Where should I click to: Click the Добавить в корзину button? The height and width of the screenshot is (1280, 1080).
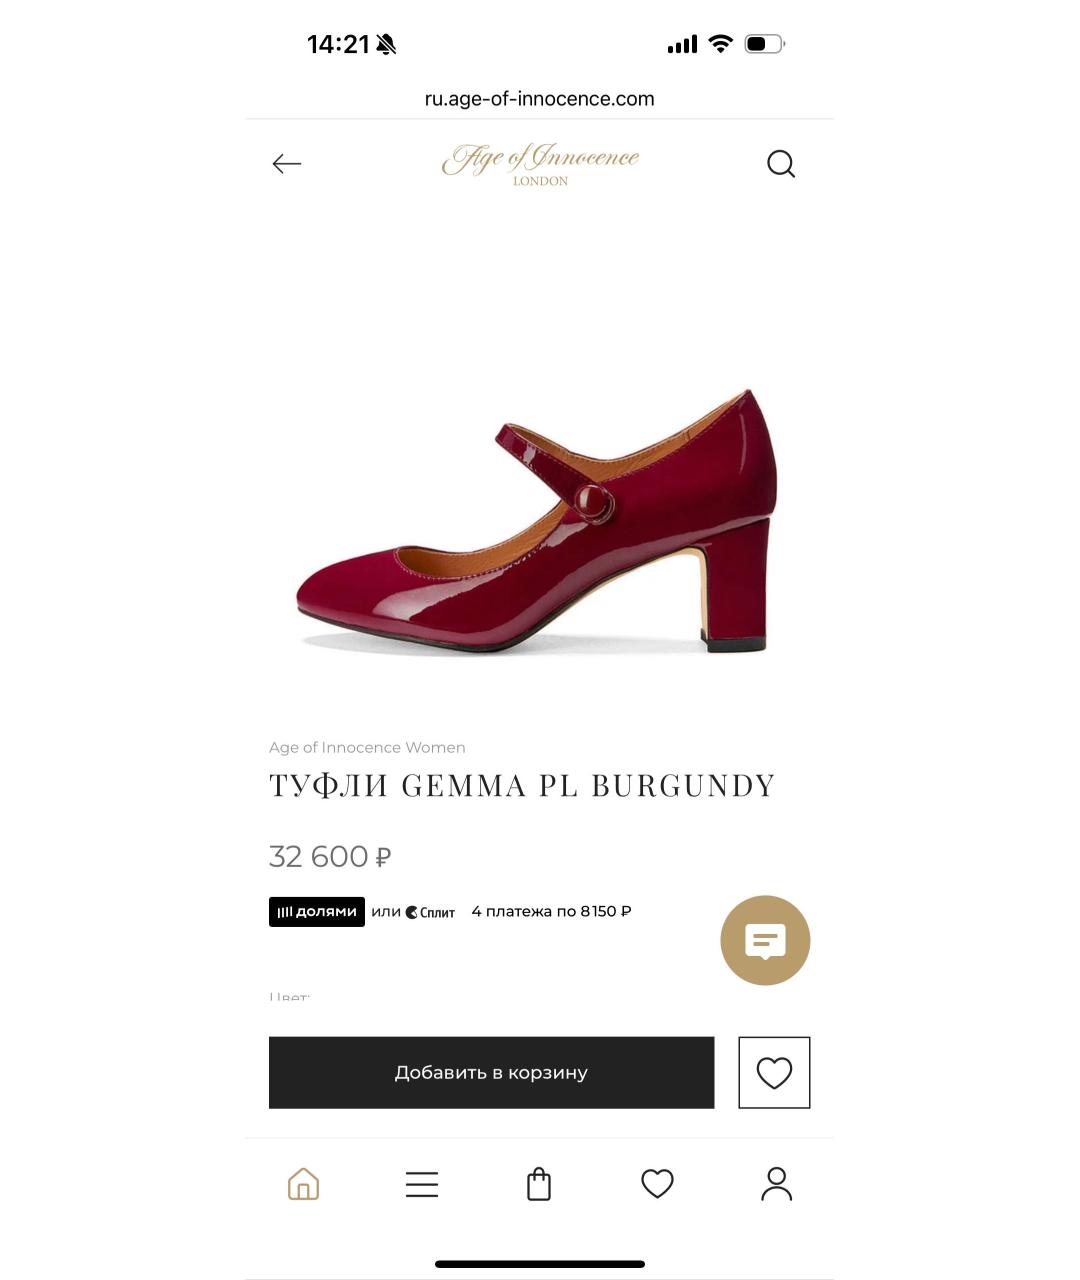491,1072
